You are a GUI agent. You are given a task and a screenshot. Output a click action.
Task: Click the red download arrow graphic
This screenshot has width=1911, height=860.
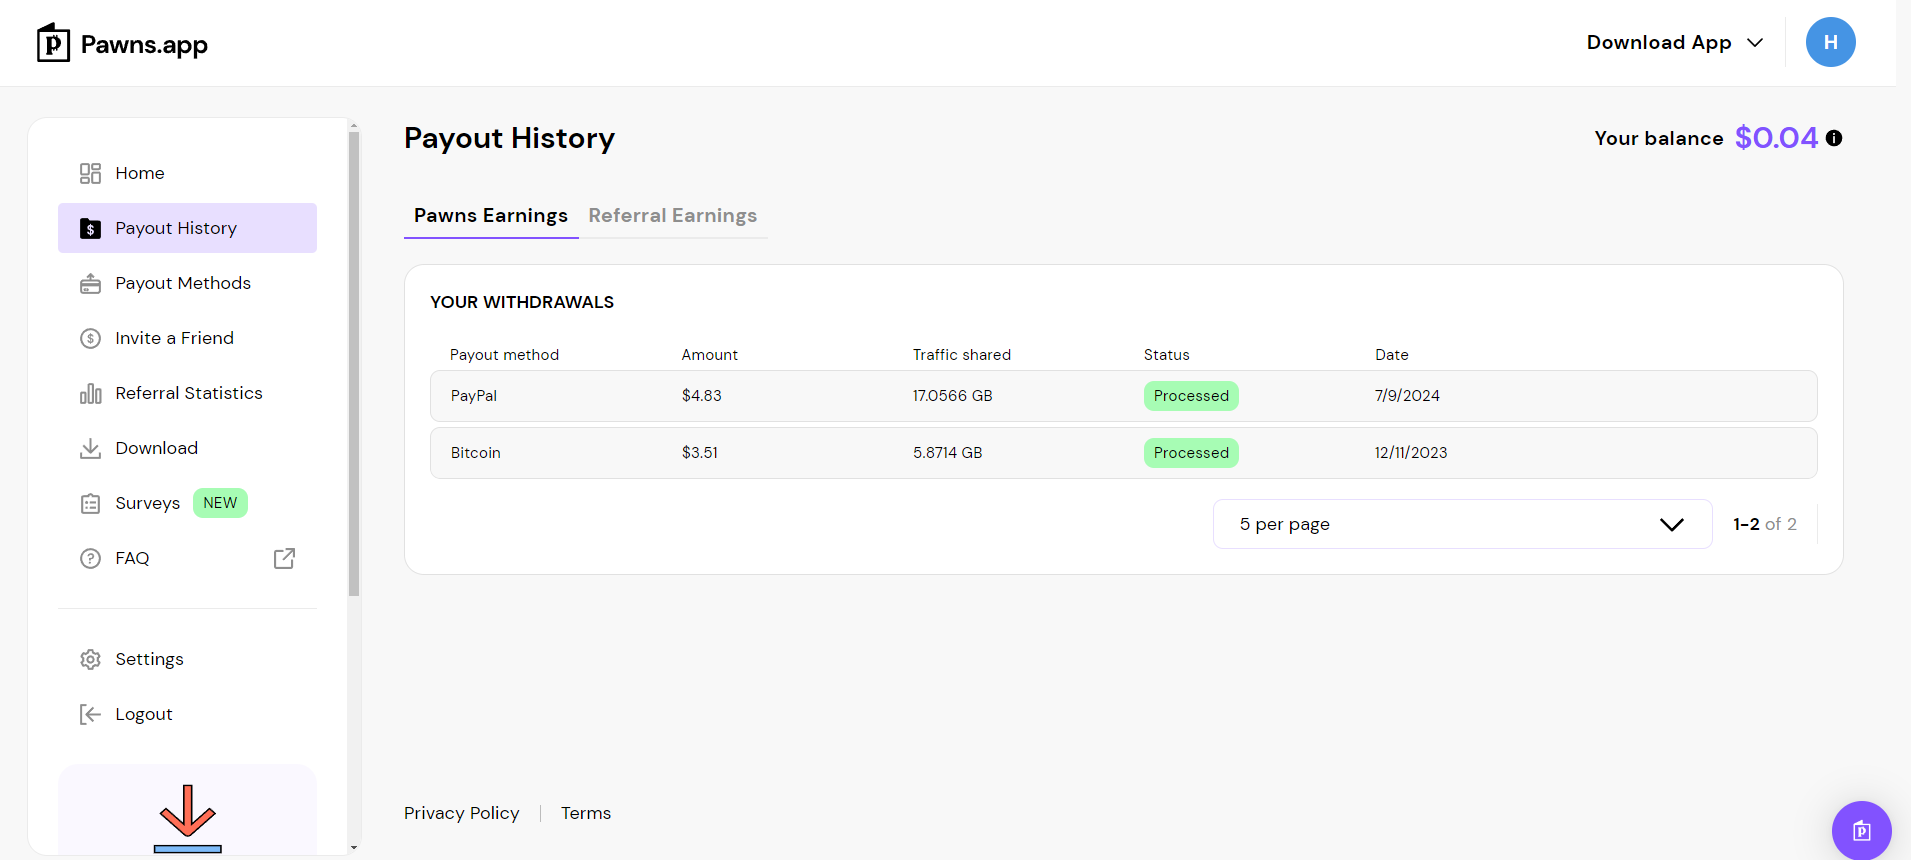point(187,812)
